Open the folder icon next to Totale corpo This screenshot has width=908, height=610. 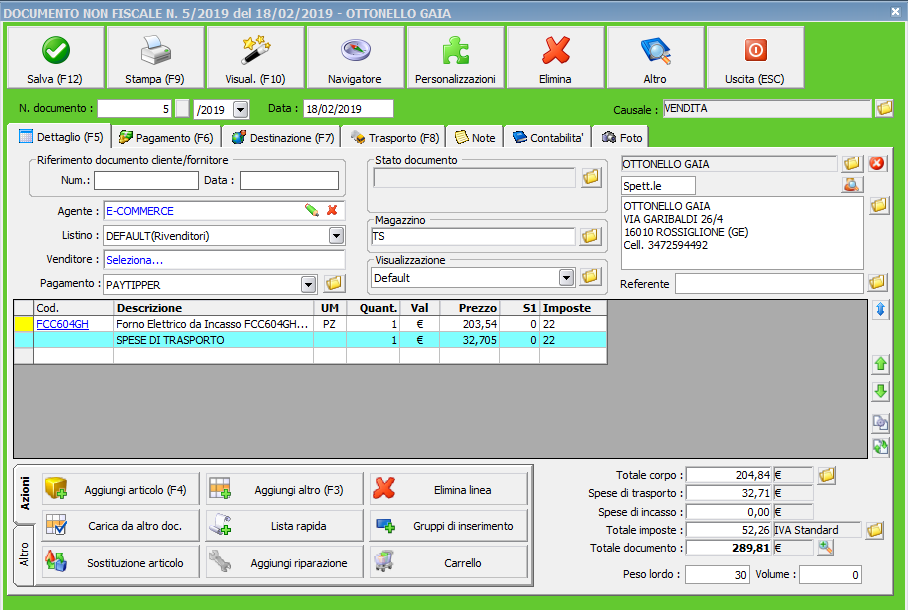click(827, 476)
